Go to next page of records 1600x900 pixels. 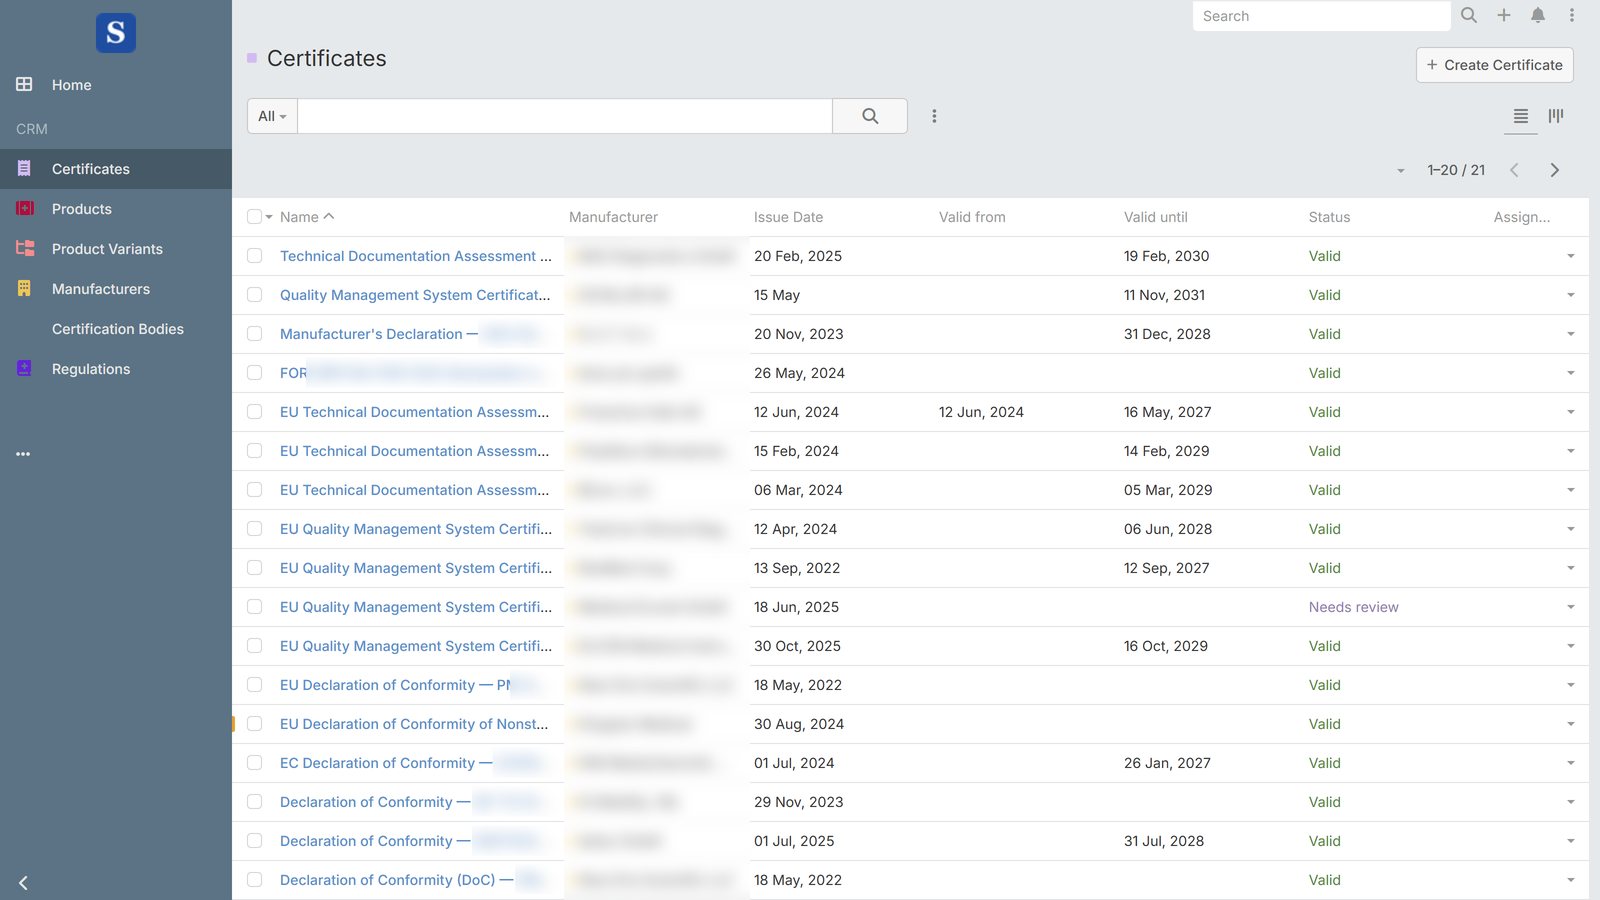pos(1555,170)
